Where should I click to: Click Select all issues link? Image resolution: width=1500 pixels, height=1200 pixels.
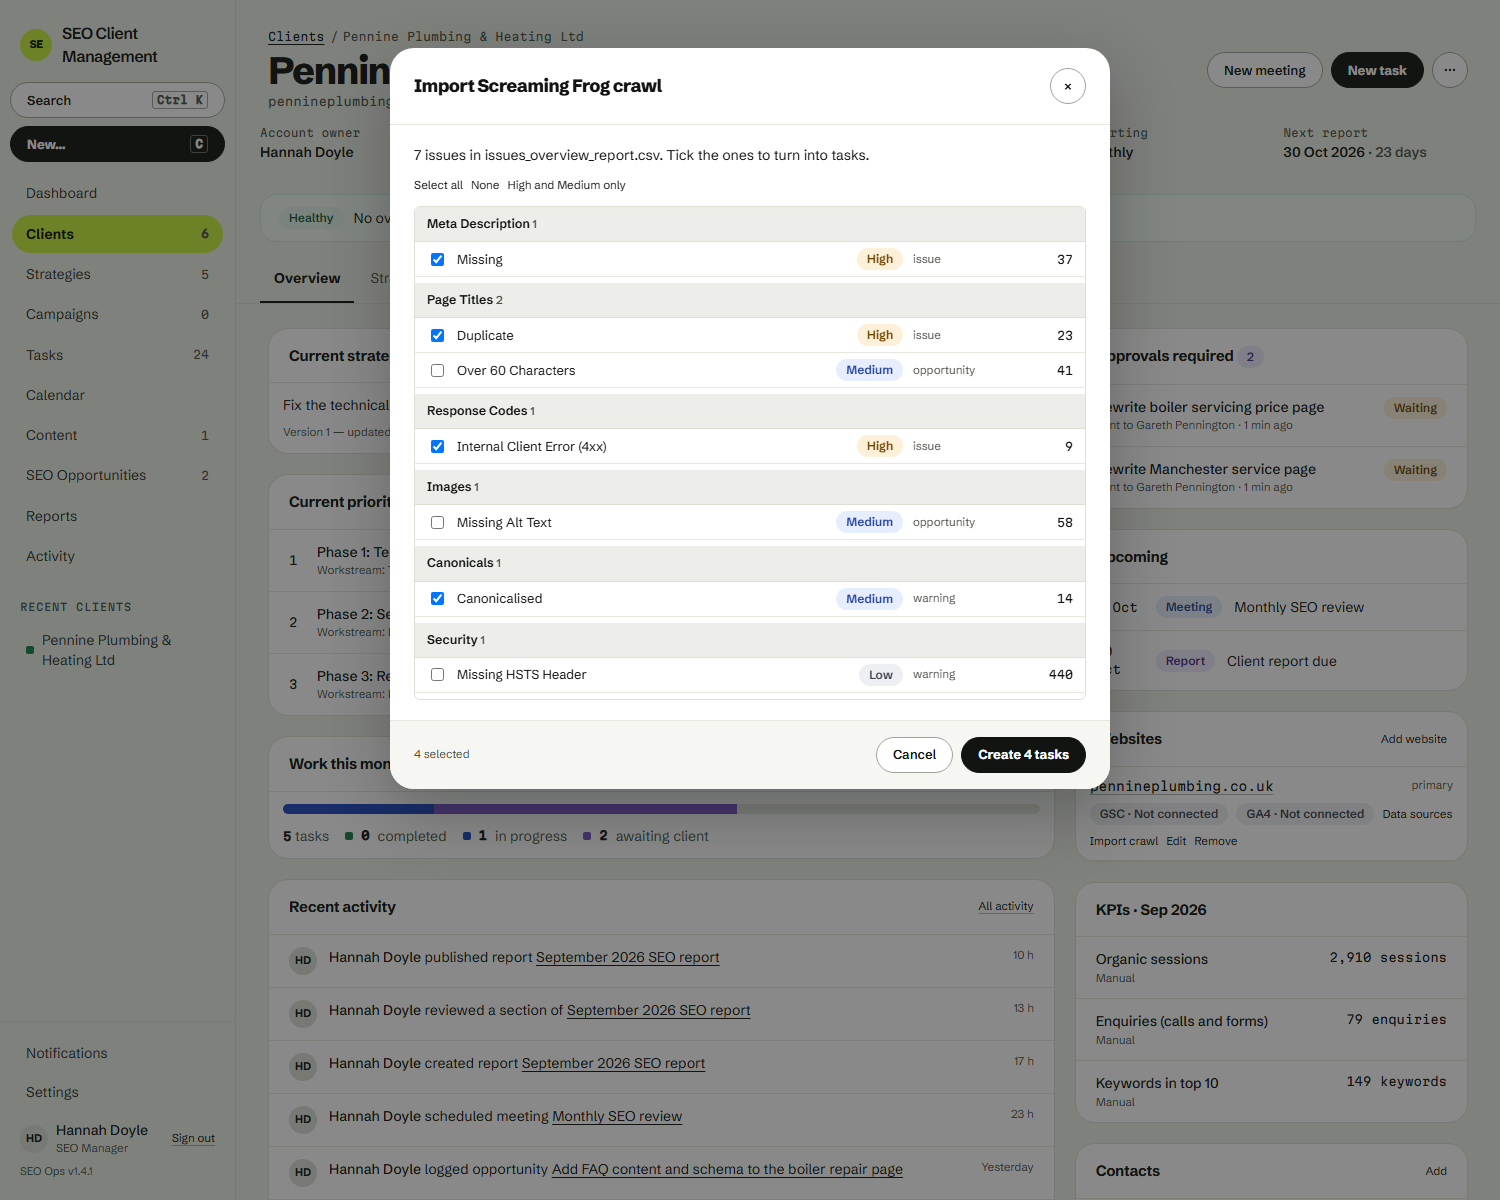tap(438, 185)
